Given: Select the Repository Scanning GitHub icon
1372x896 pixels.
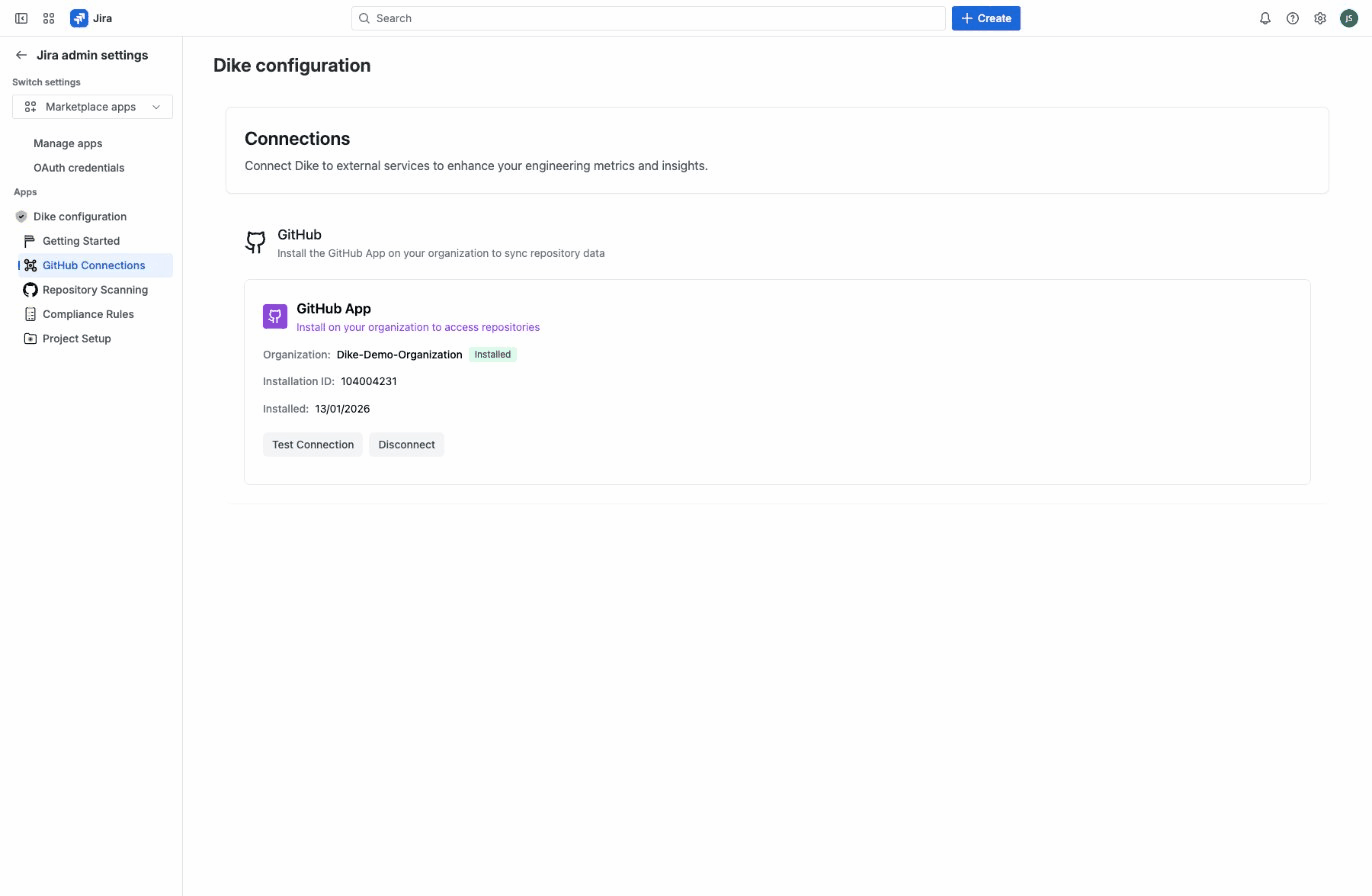Looking at the screenshot, I should tap(30, 289).
